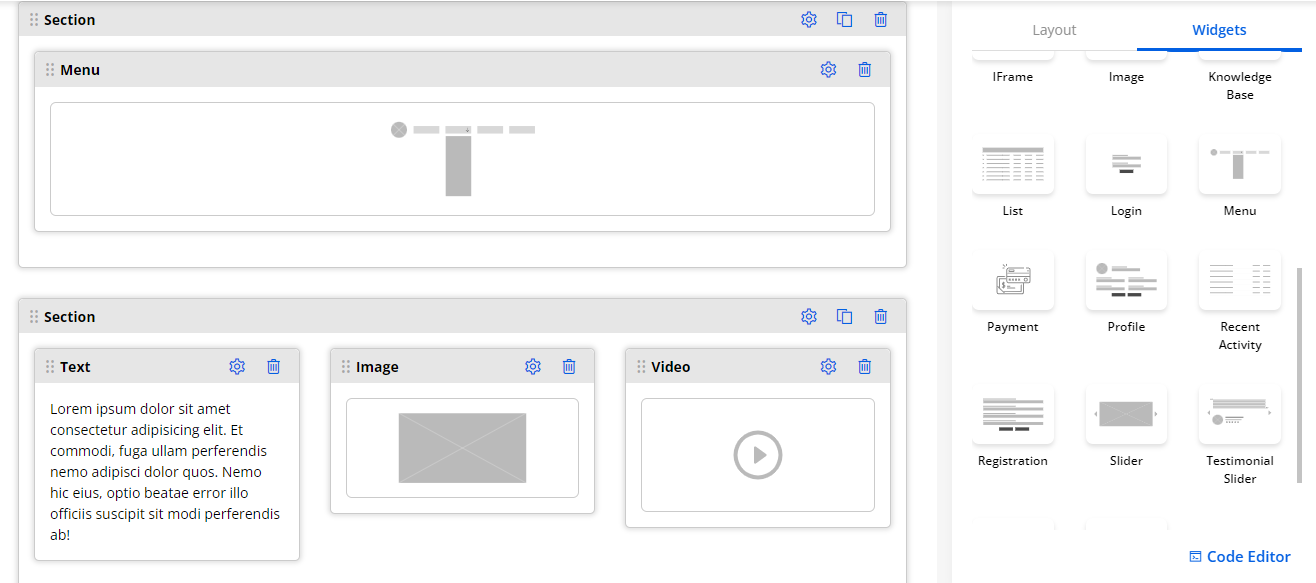Image resolution: width=1316 pixels, height=583 pixels.
Task: Select the Widgets tab
Action: point(1219,30)
